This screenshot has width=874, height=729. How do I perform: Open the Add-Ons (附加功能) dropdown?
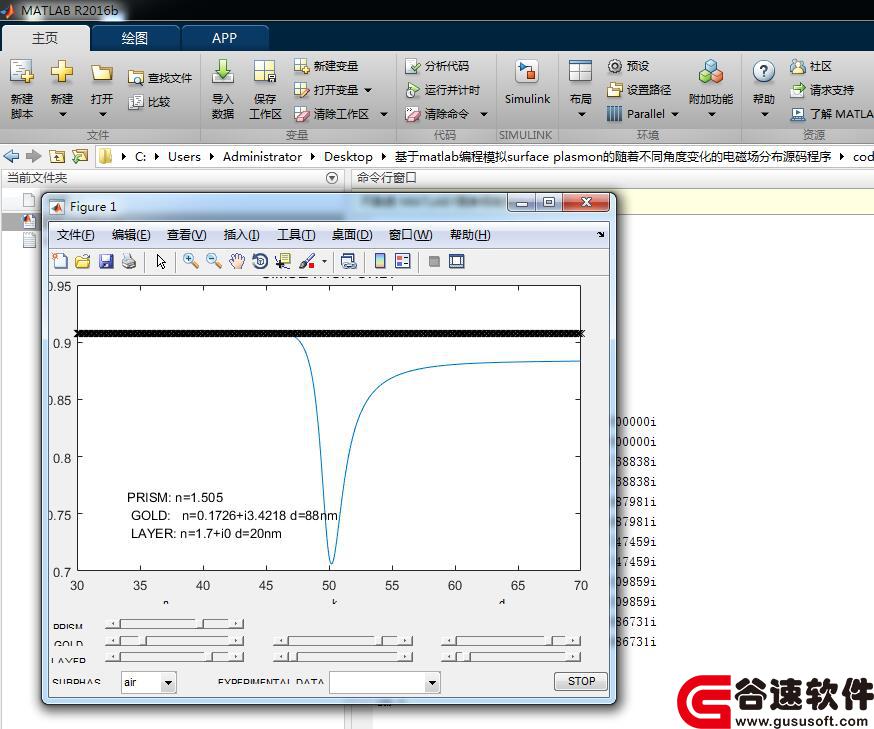coord(711,89)
